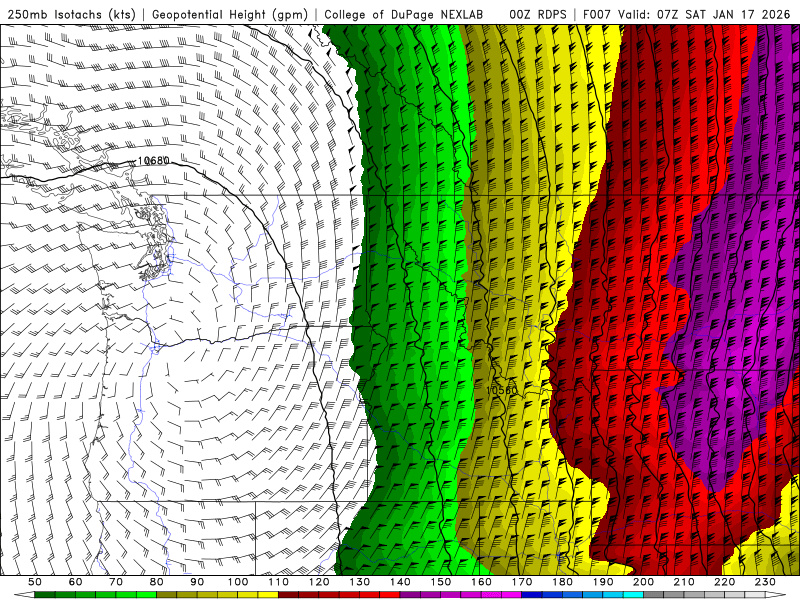Click the 190 value on the color scale
The image size is (800, 600).
coord(603,582)
